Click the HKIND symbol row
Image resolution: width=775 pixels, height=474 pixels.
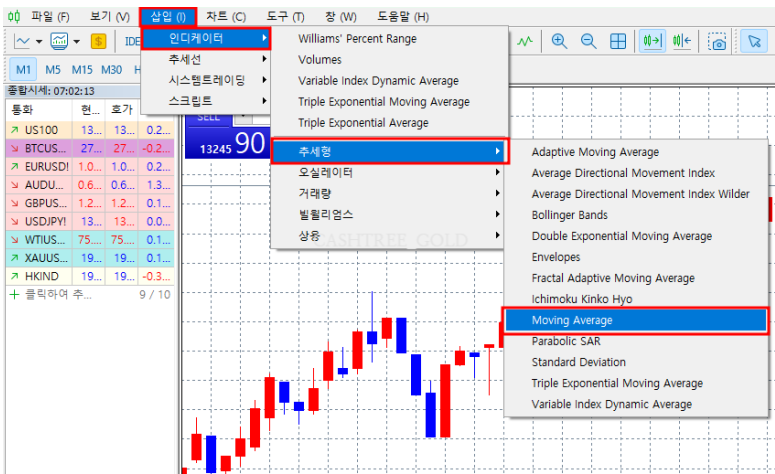tap(90, 276)
